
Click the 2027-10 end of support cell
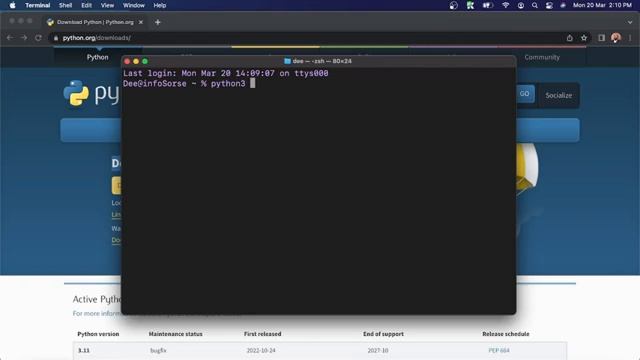[x=378, y=351]
